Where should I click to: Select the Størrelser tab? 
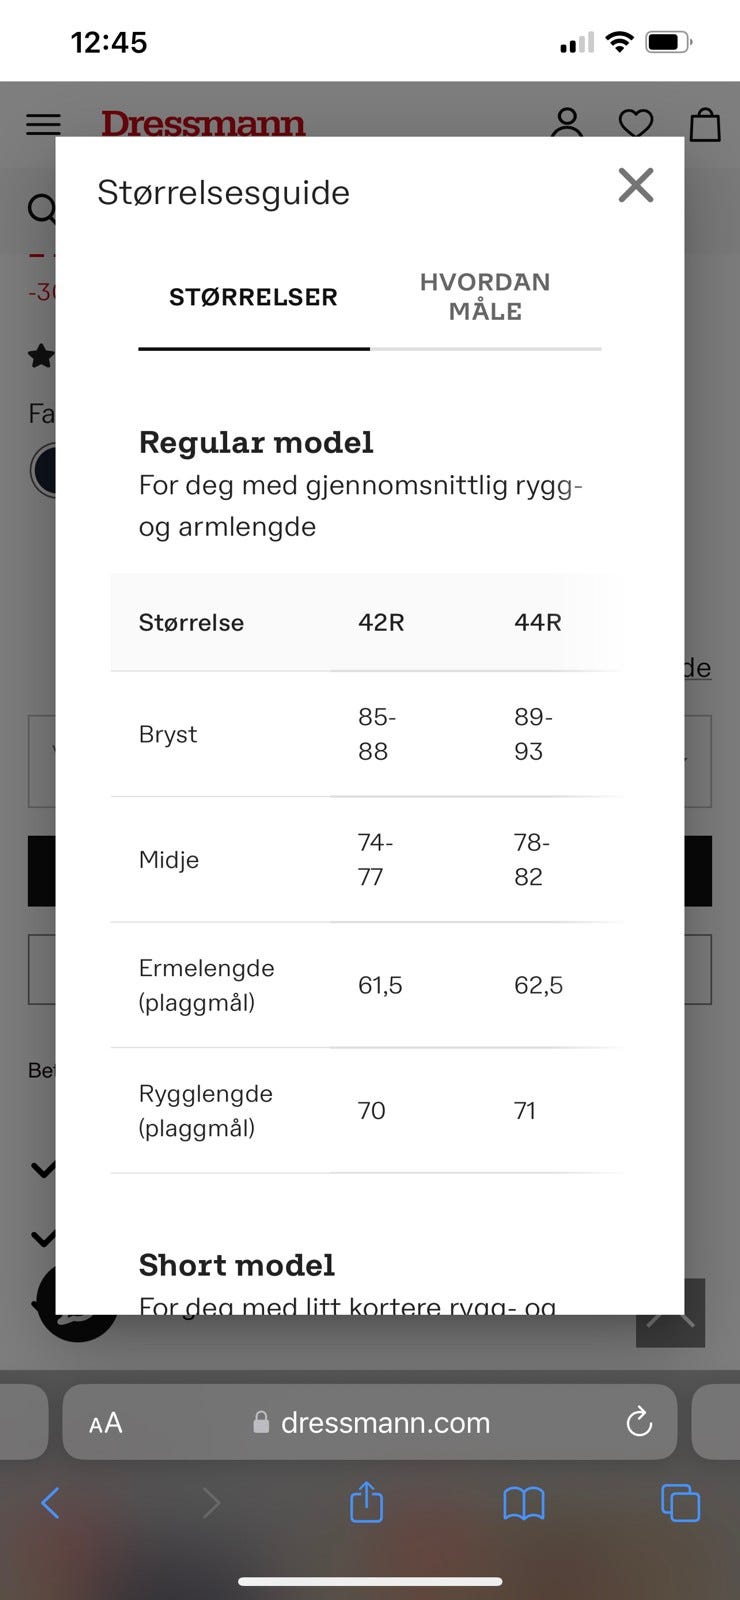click(253, 297)
